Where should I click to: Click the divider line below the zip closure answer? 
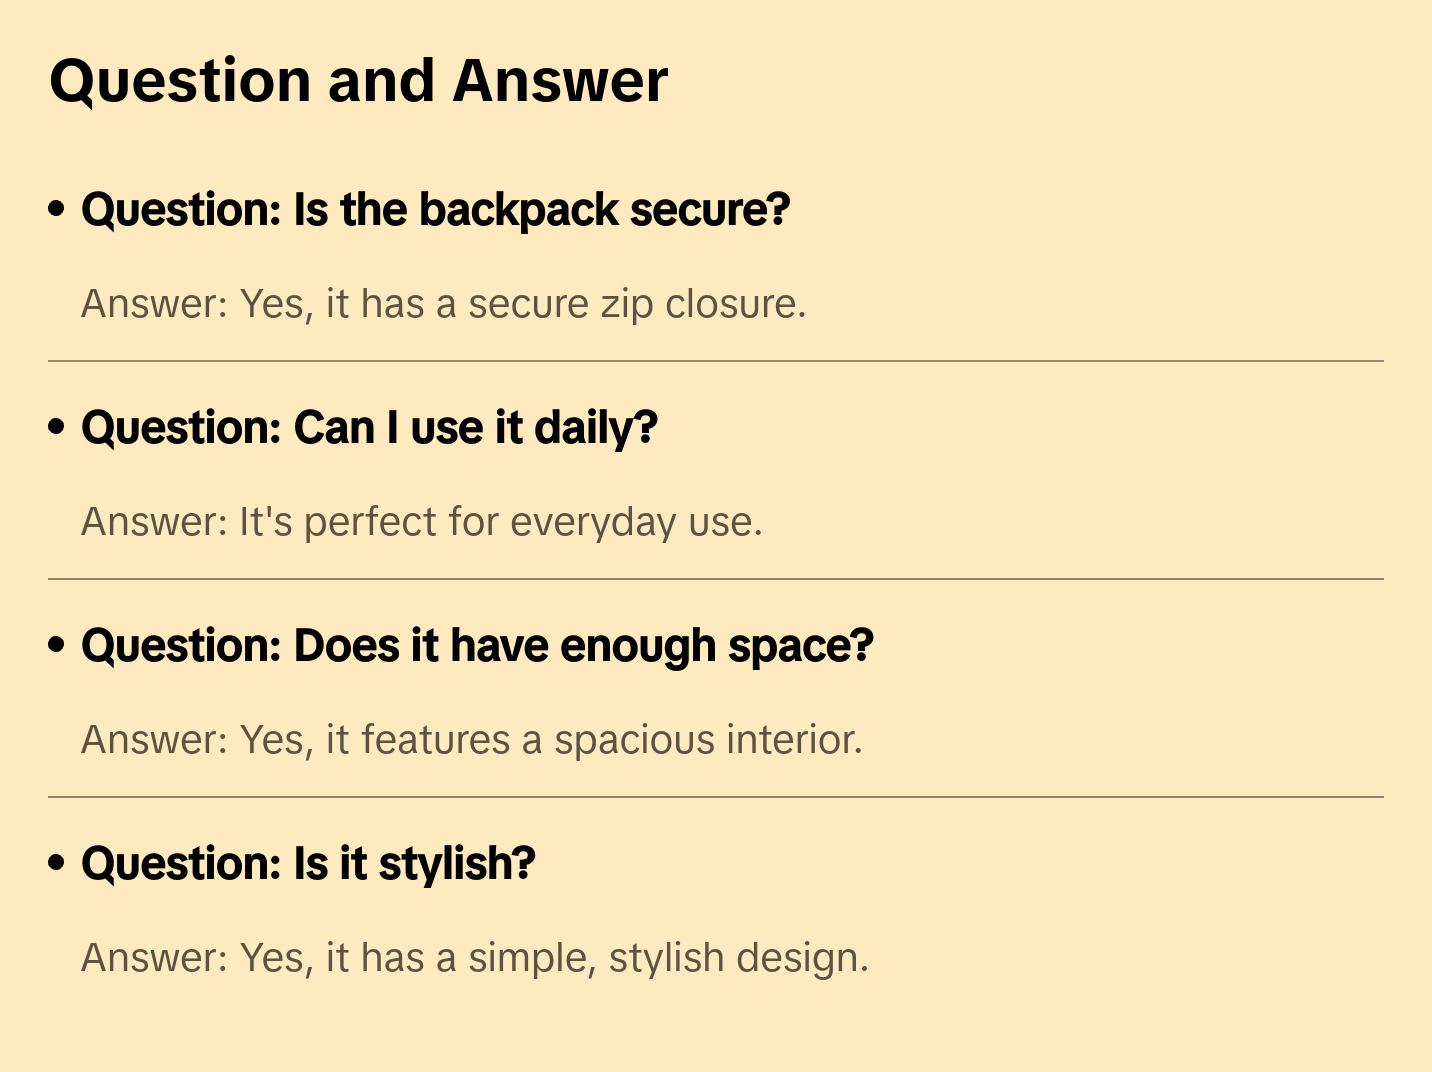pos(716,361)
